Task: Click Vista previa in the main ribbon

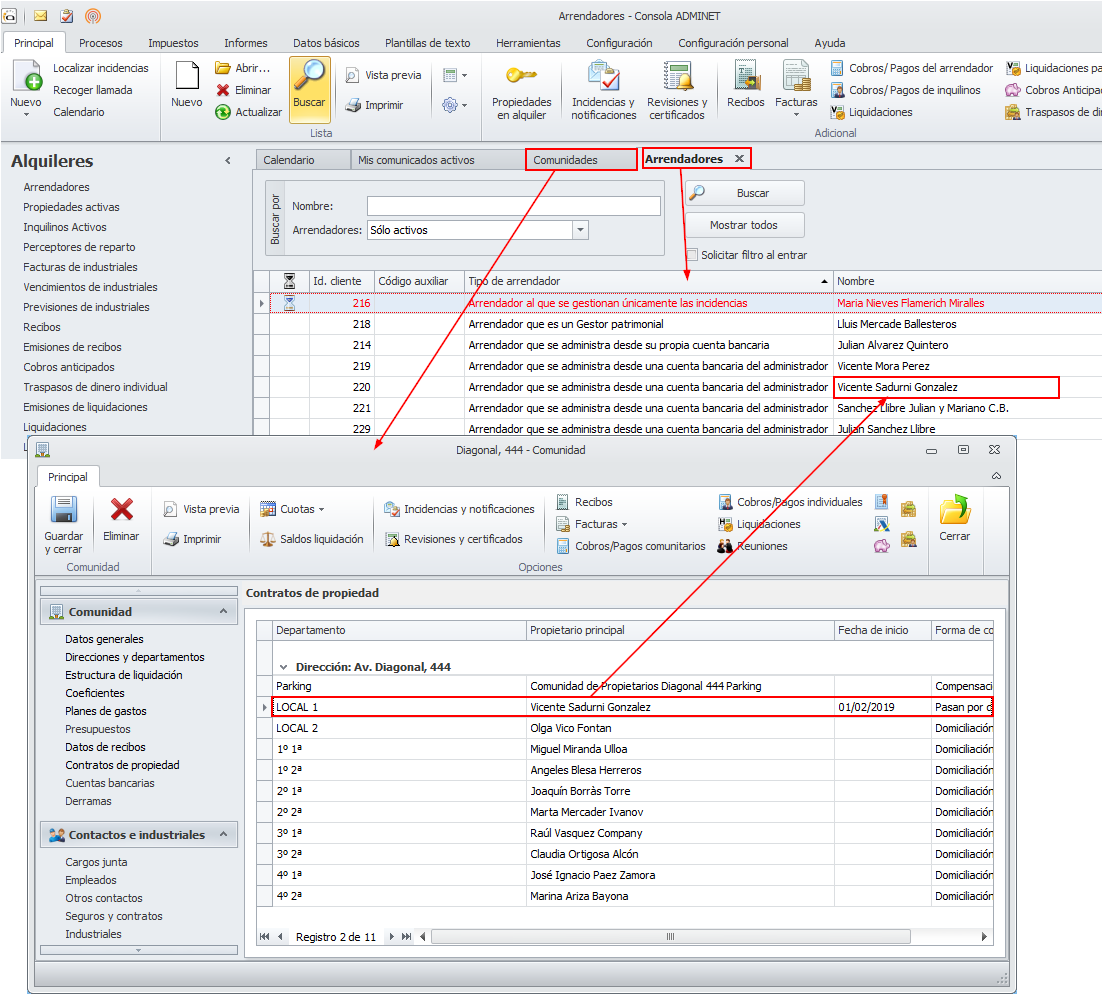Action: (383, 75)
